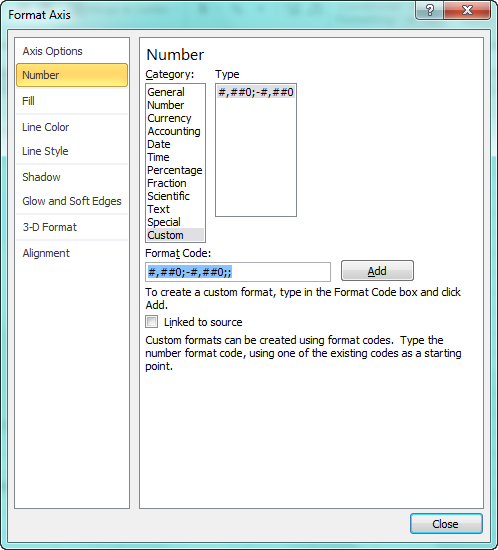Screen dimensions: 498x550
Task: Choose the Percentage category
Action: [x=175, y=170]
